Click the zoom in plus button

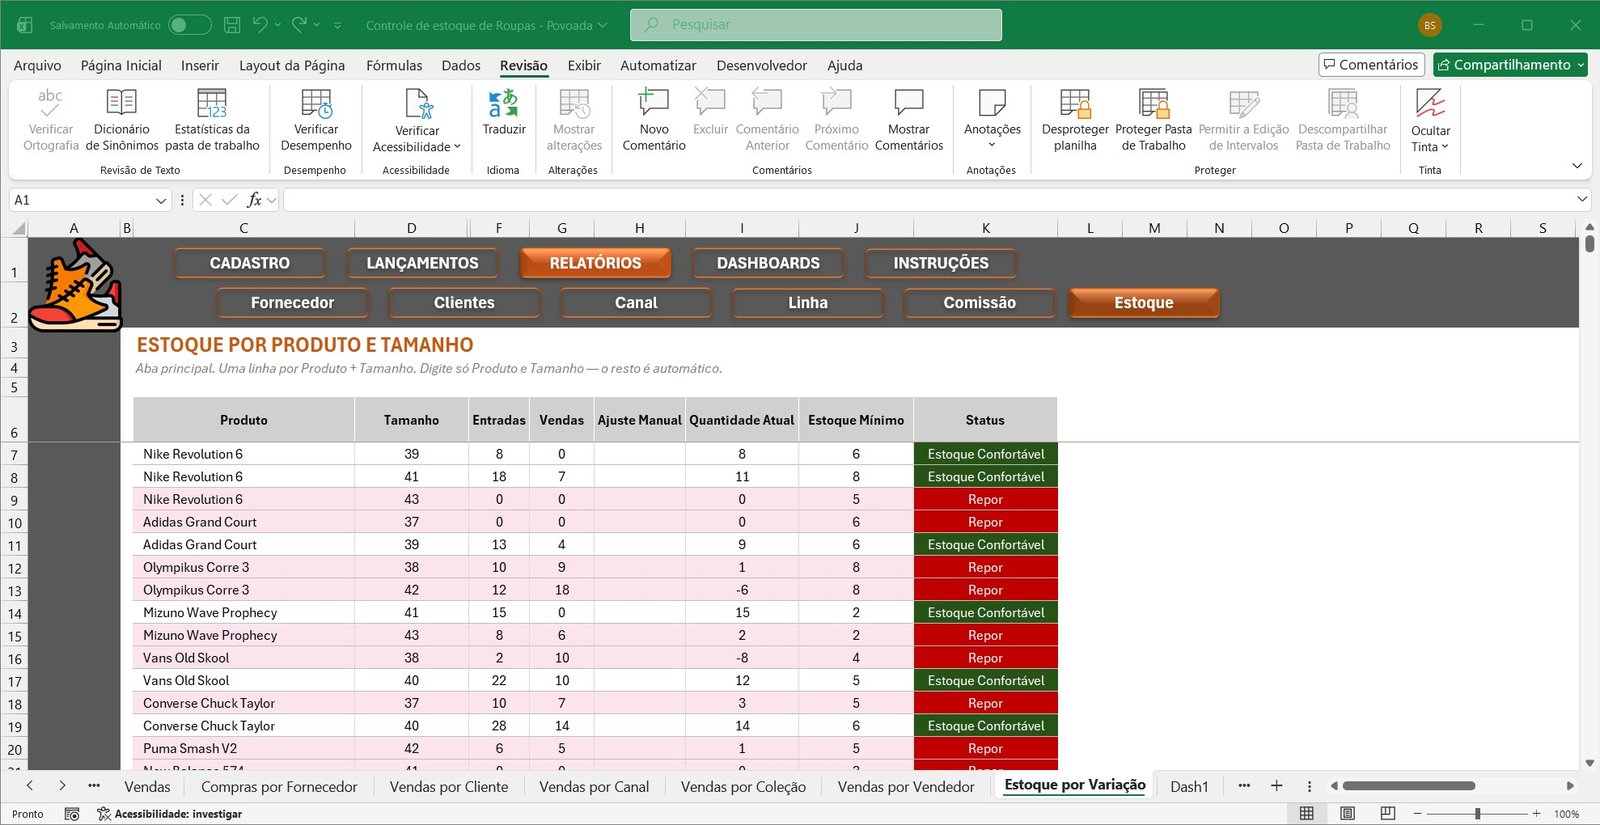coord(1536,814)
